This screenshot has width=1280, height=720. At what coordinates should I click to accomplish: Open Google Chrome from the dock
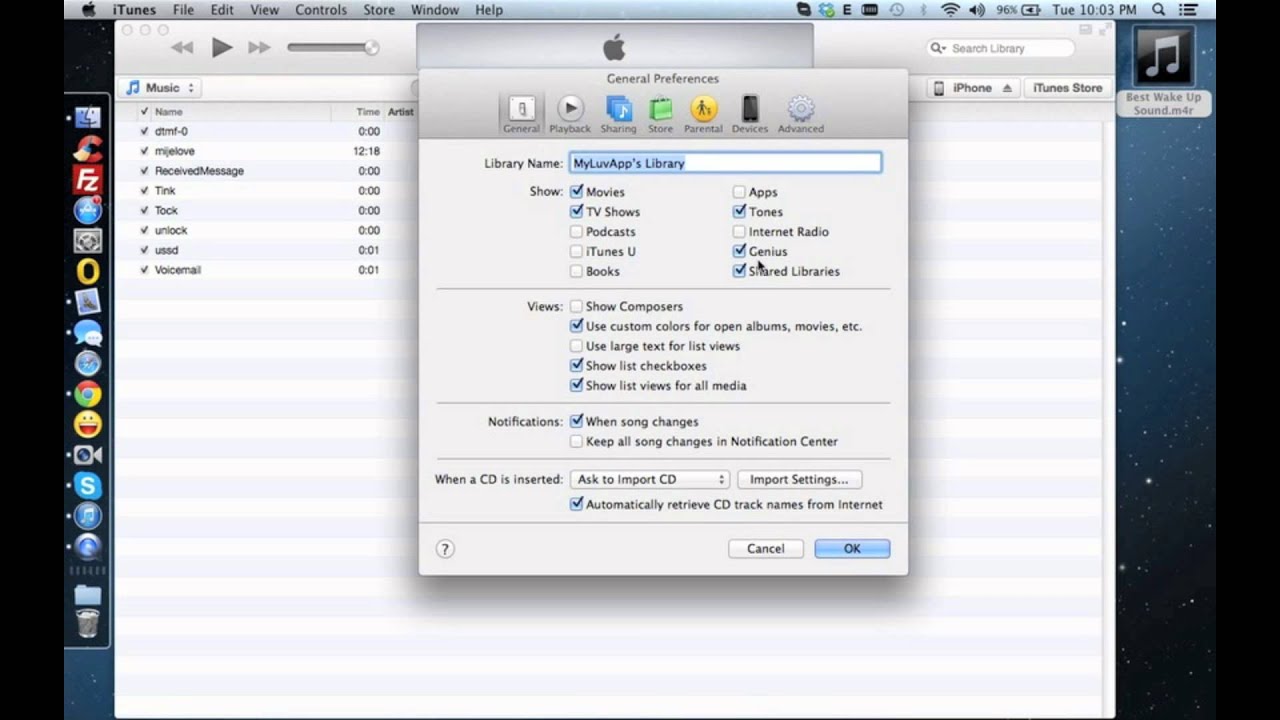(x=88, y=394)
